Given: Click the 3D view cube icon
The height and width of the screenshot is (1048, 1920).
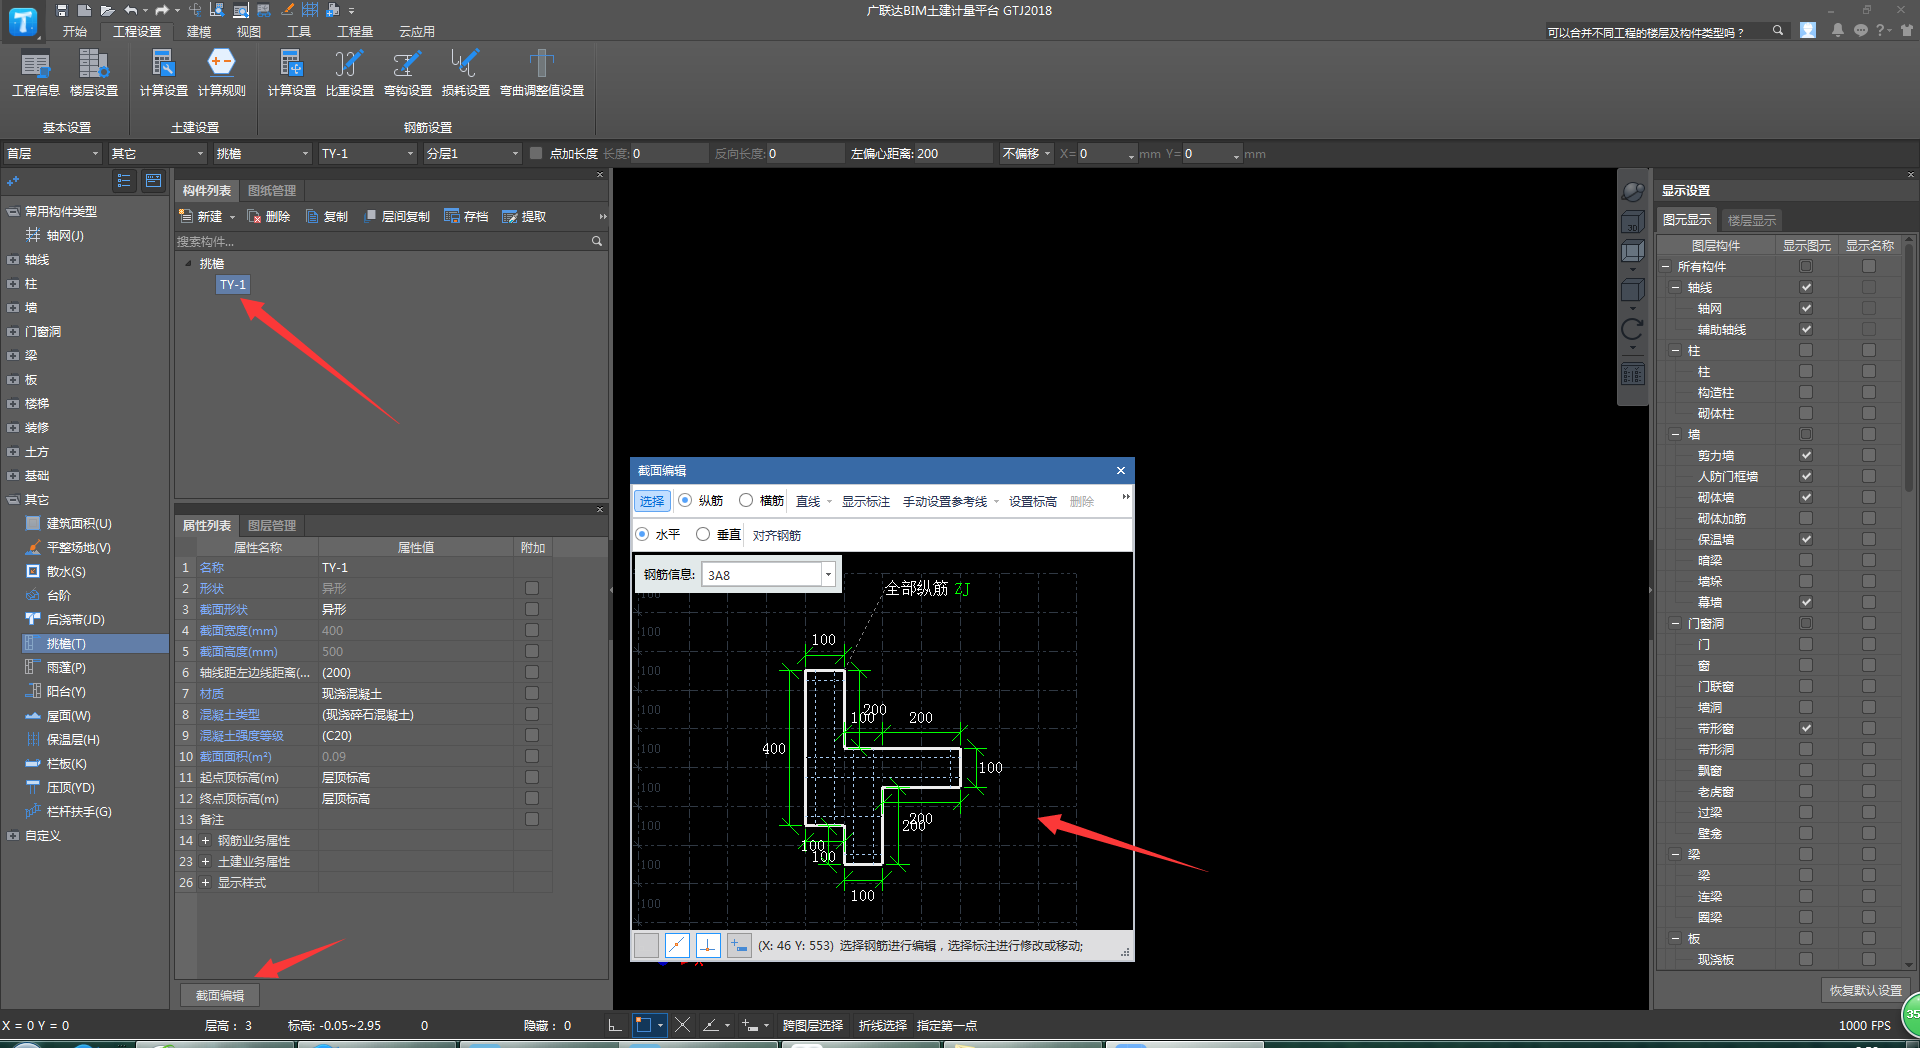Looking at the screenshot, I should (1632, 222).
